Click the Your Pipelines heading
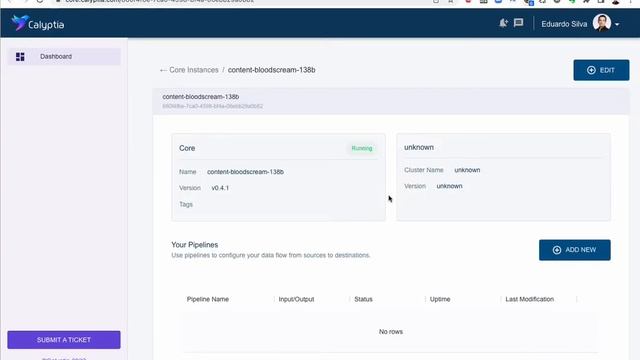 pyautogui.click(x=195, y=244)
